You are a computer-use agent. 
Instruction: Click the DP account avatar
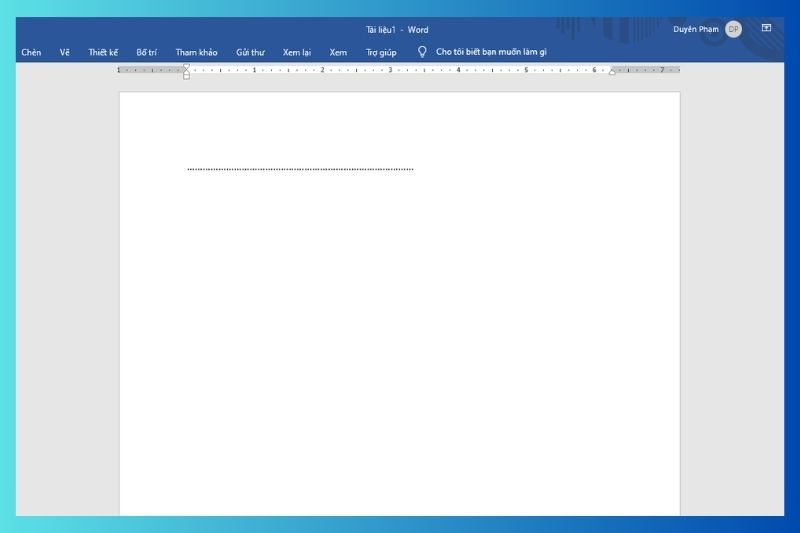pyautogui.click(x=733, y=29)
